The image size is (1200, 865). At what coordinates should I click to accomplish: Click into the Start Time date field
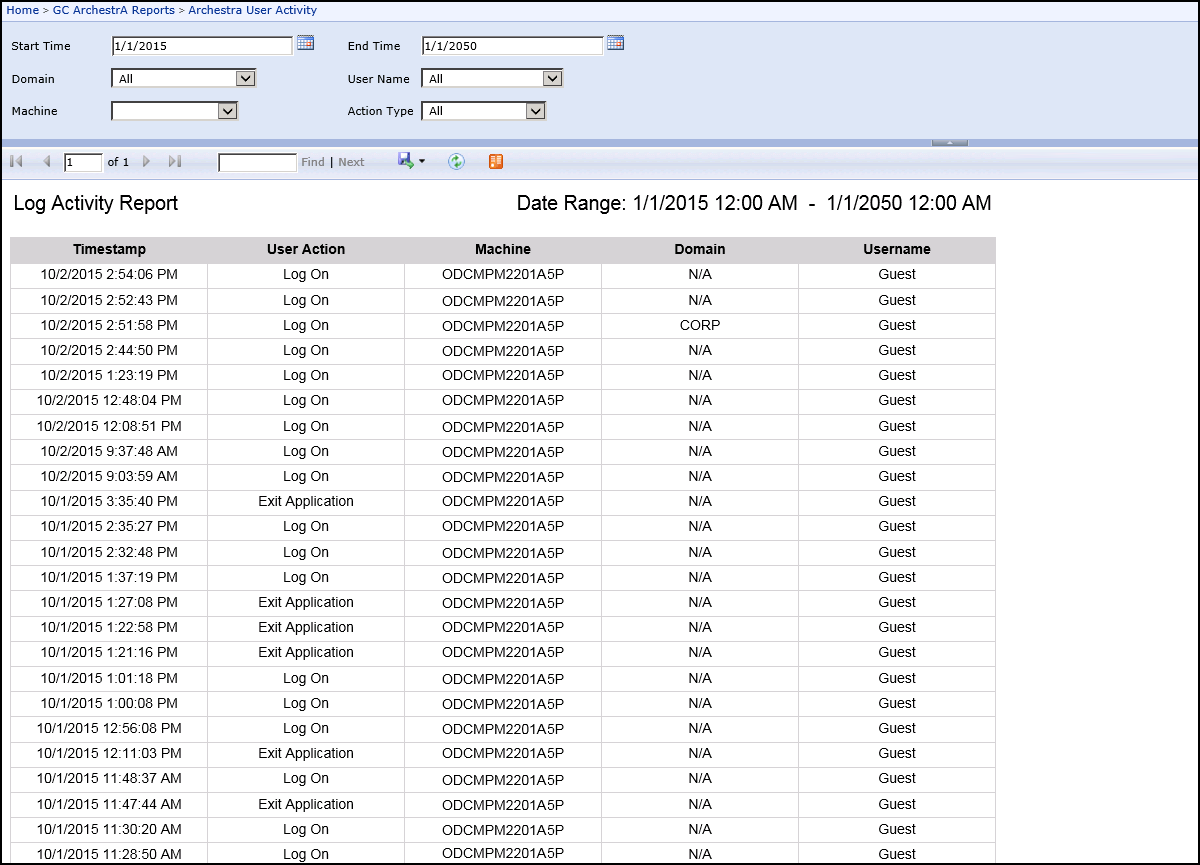[x=202, y=45]
